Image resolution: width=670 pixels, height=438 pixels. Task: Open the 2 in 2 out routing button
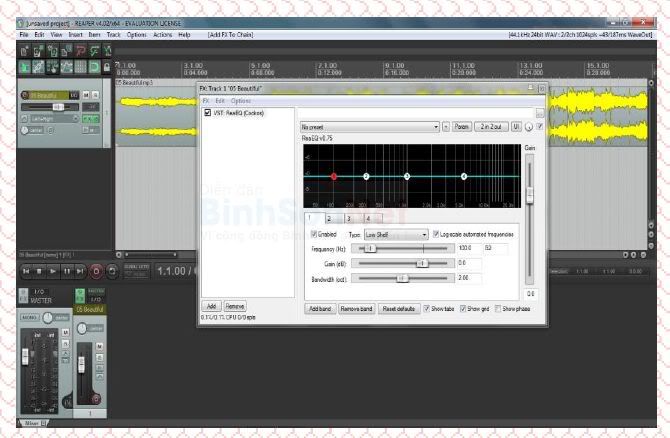pos(491,127)
